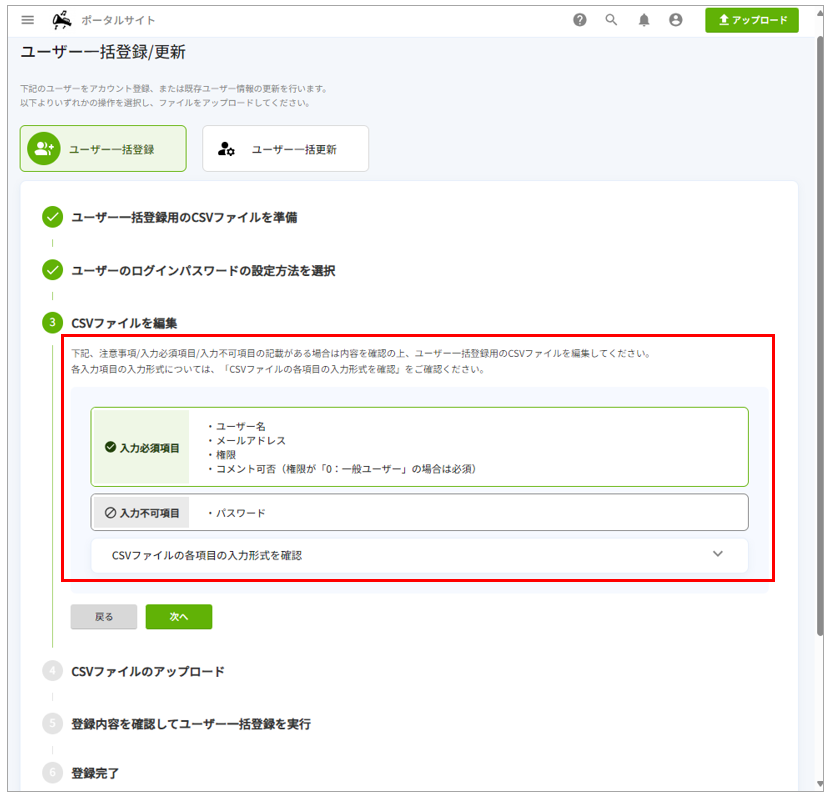
Task: Click the step 4 grey number badge
Action: [52, 670]
